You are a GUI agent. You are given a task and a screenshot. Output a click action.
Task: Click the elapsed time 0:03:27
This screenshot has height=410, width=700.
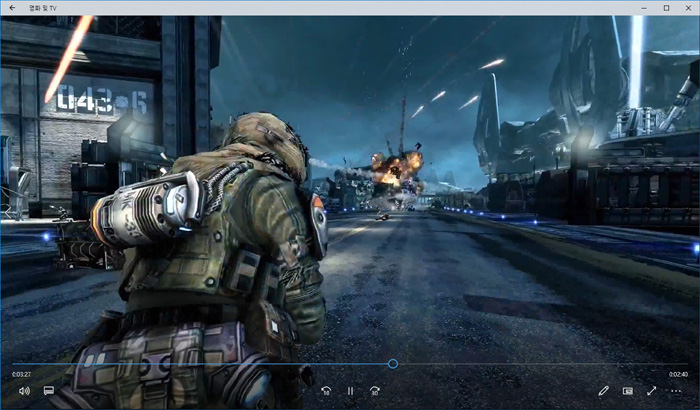click(x=21, y=374)
